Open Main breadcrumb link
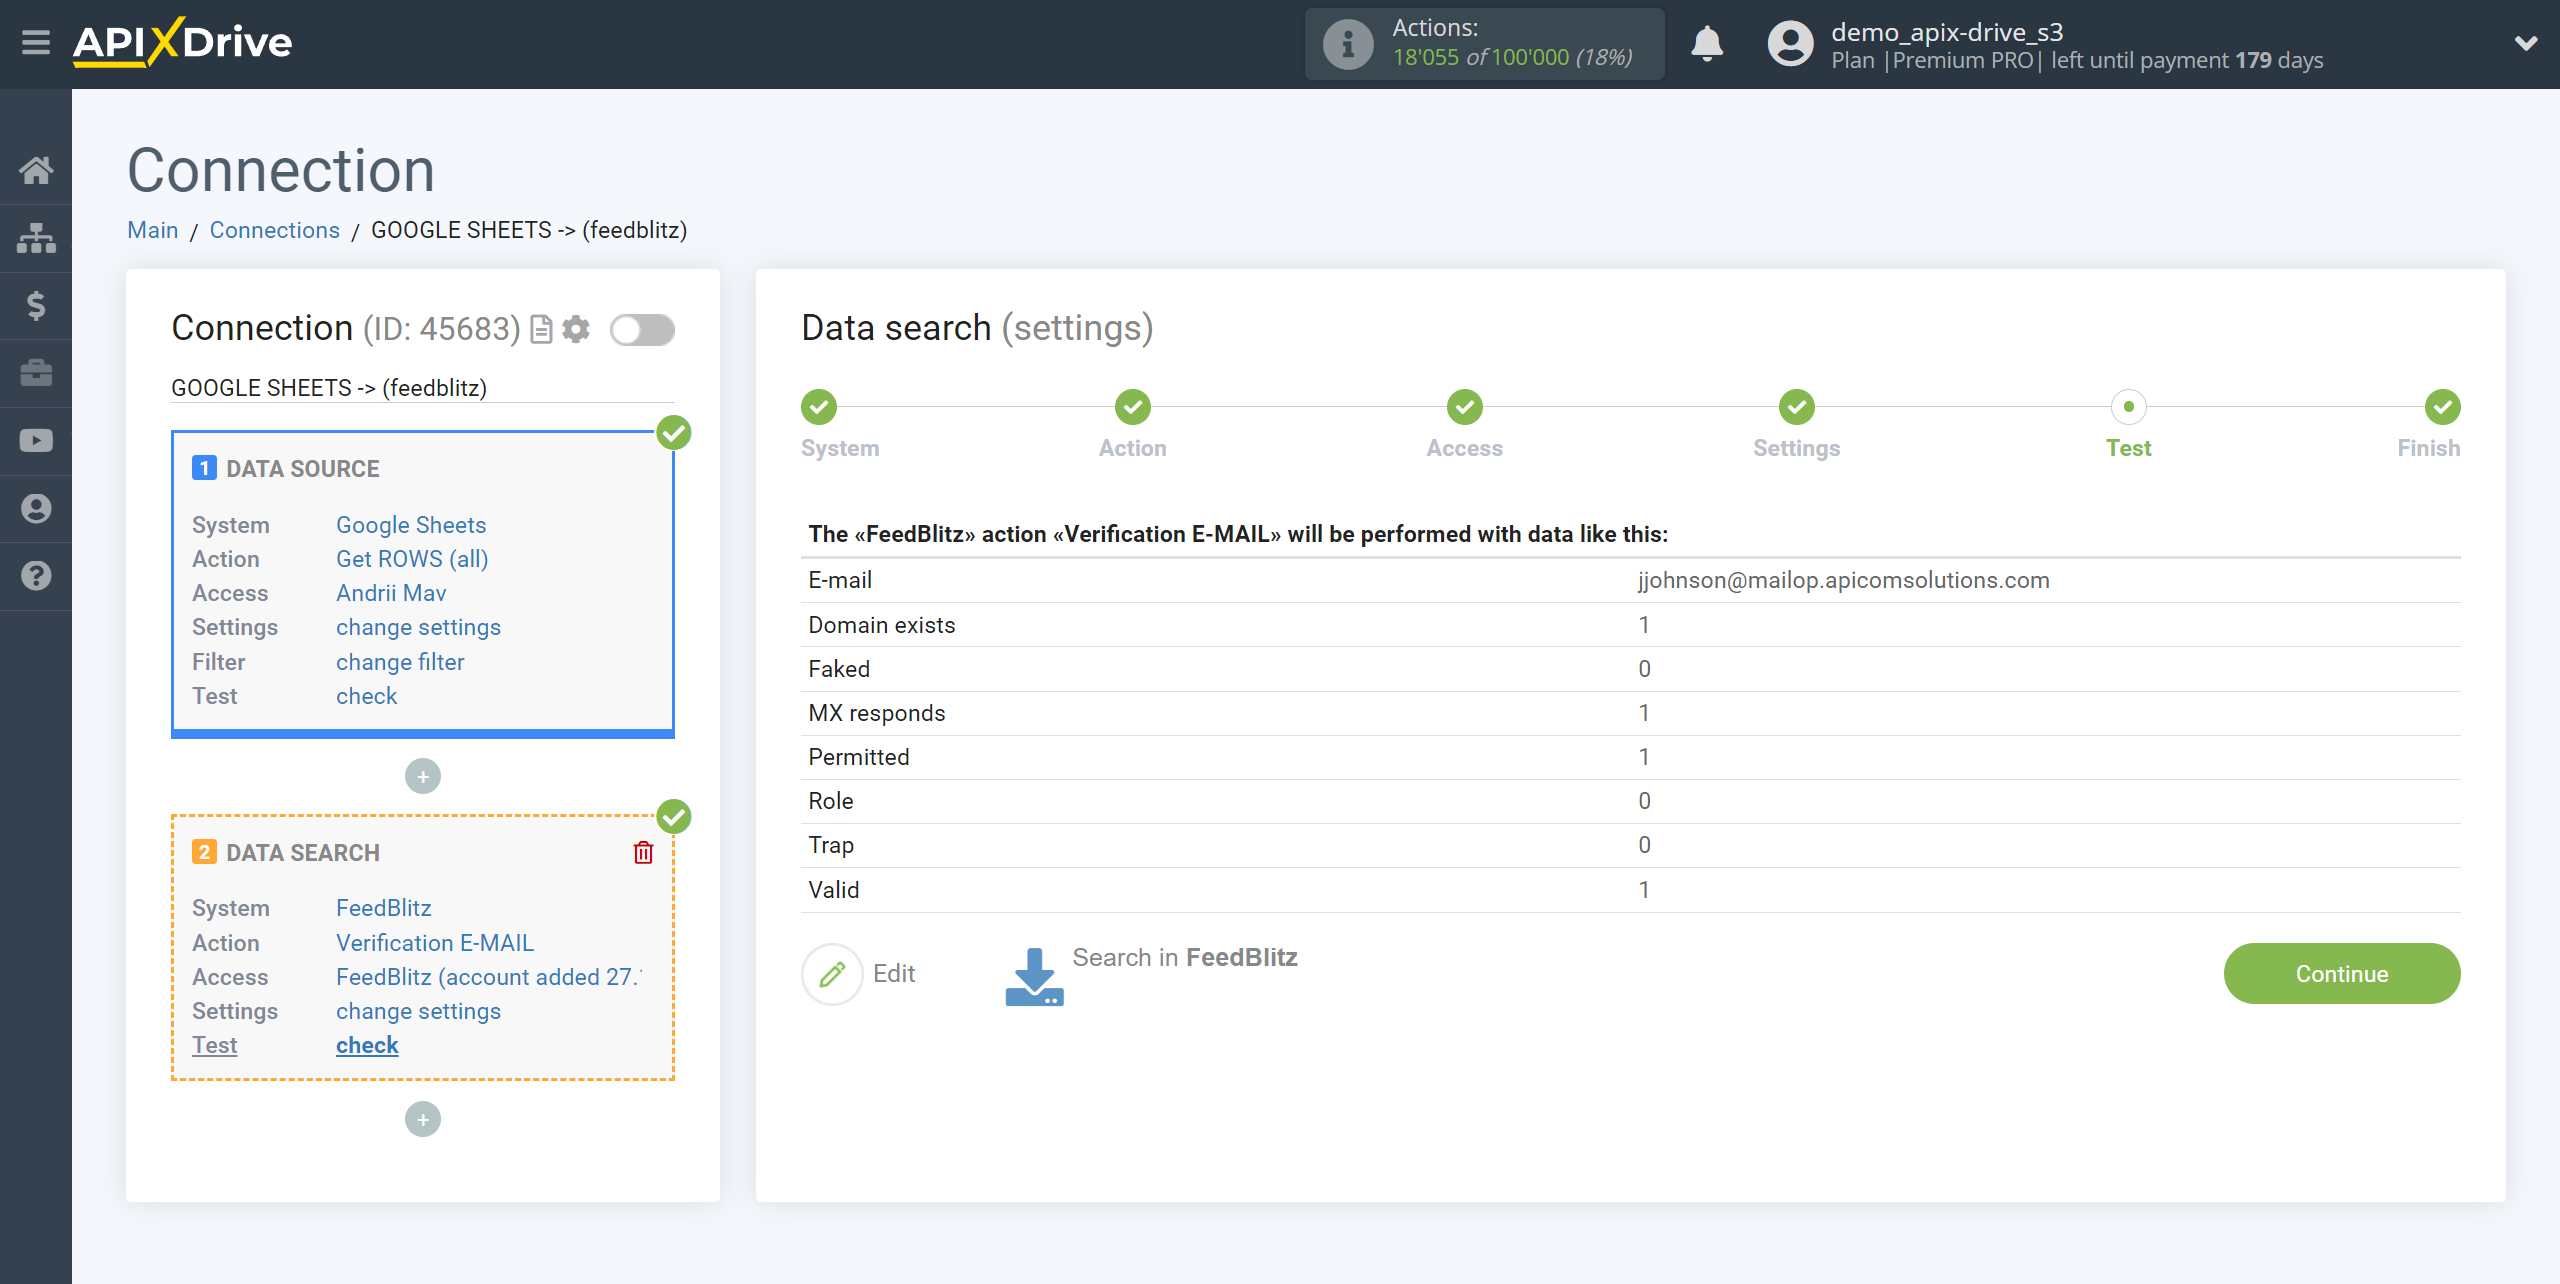 pyautogui.click(x=153, y=230)
